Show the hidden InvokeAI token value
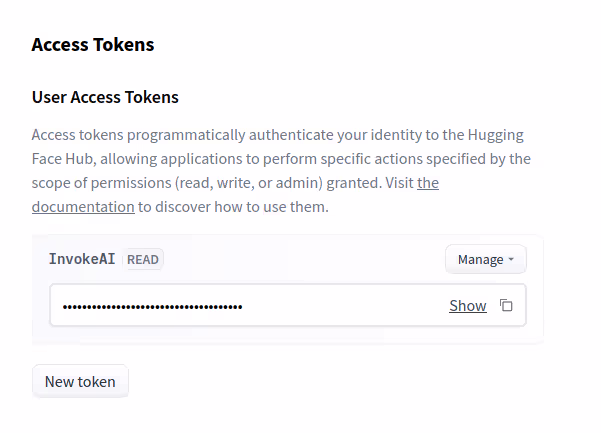The image size is (601, 433). [467, 306]
